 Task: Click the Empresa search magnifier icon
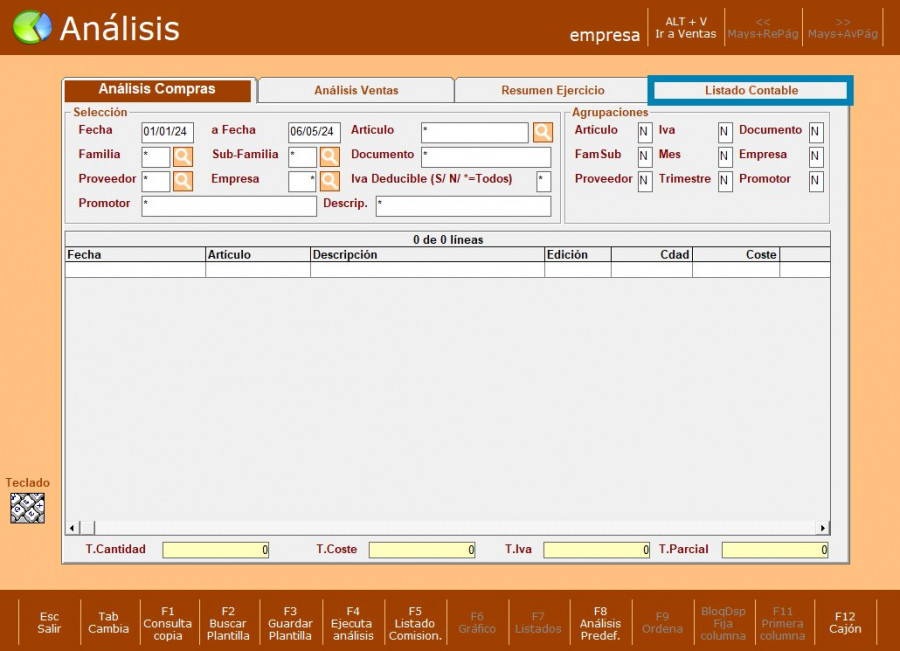pos(329,181)
